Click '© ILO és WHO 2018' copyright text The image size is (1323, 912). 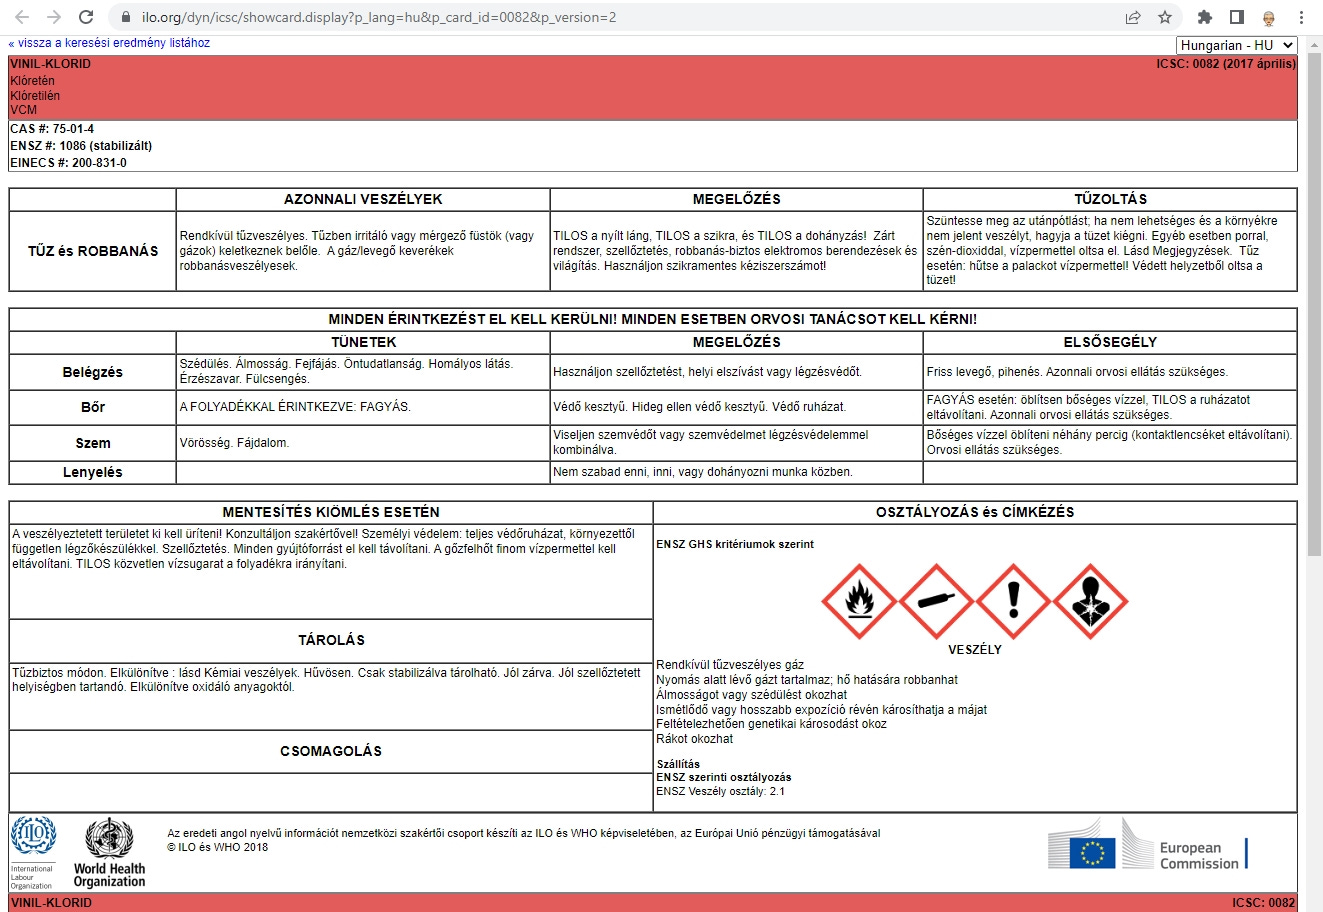[x=218, y=847]
